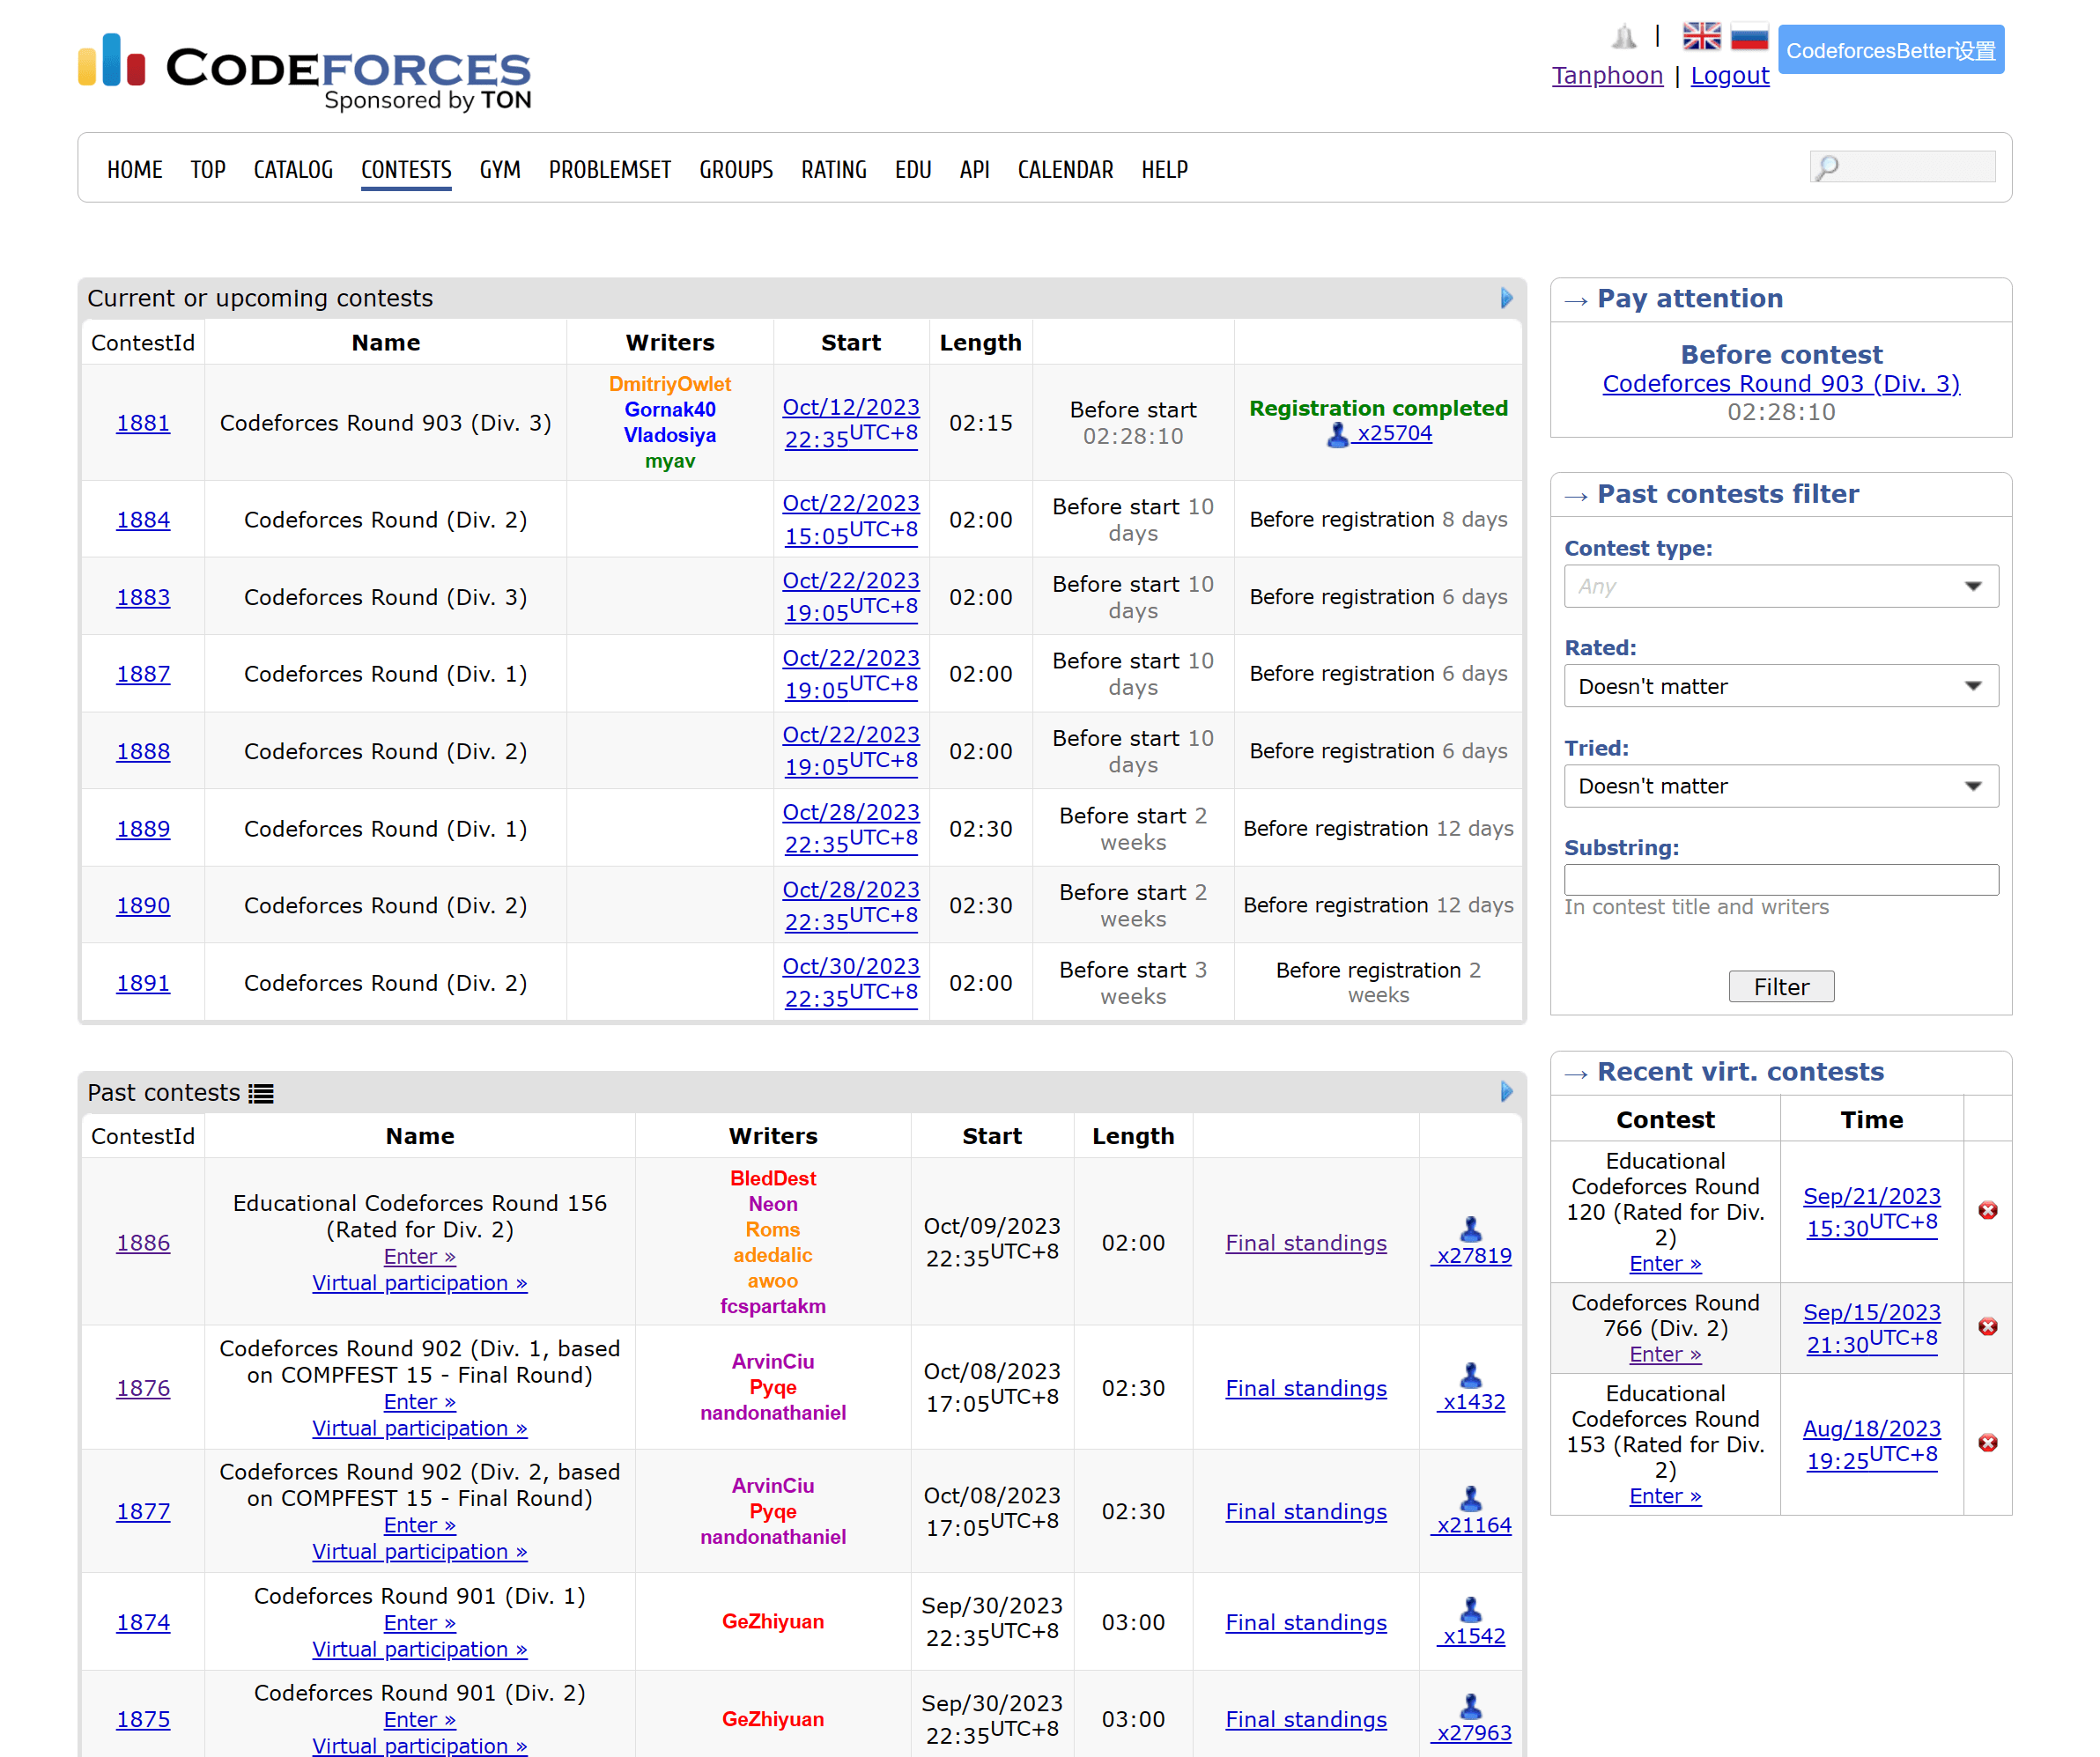This screenshot has height=1757, width=2100.
Task: Remove Educational Round 120 virtual contest (red cross)
Action: 1987,1210
